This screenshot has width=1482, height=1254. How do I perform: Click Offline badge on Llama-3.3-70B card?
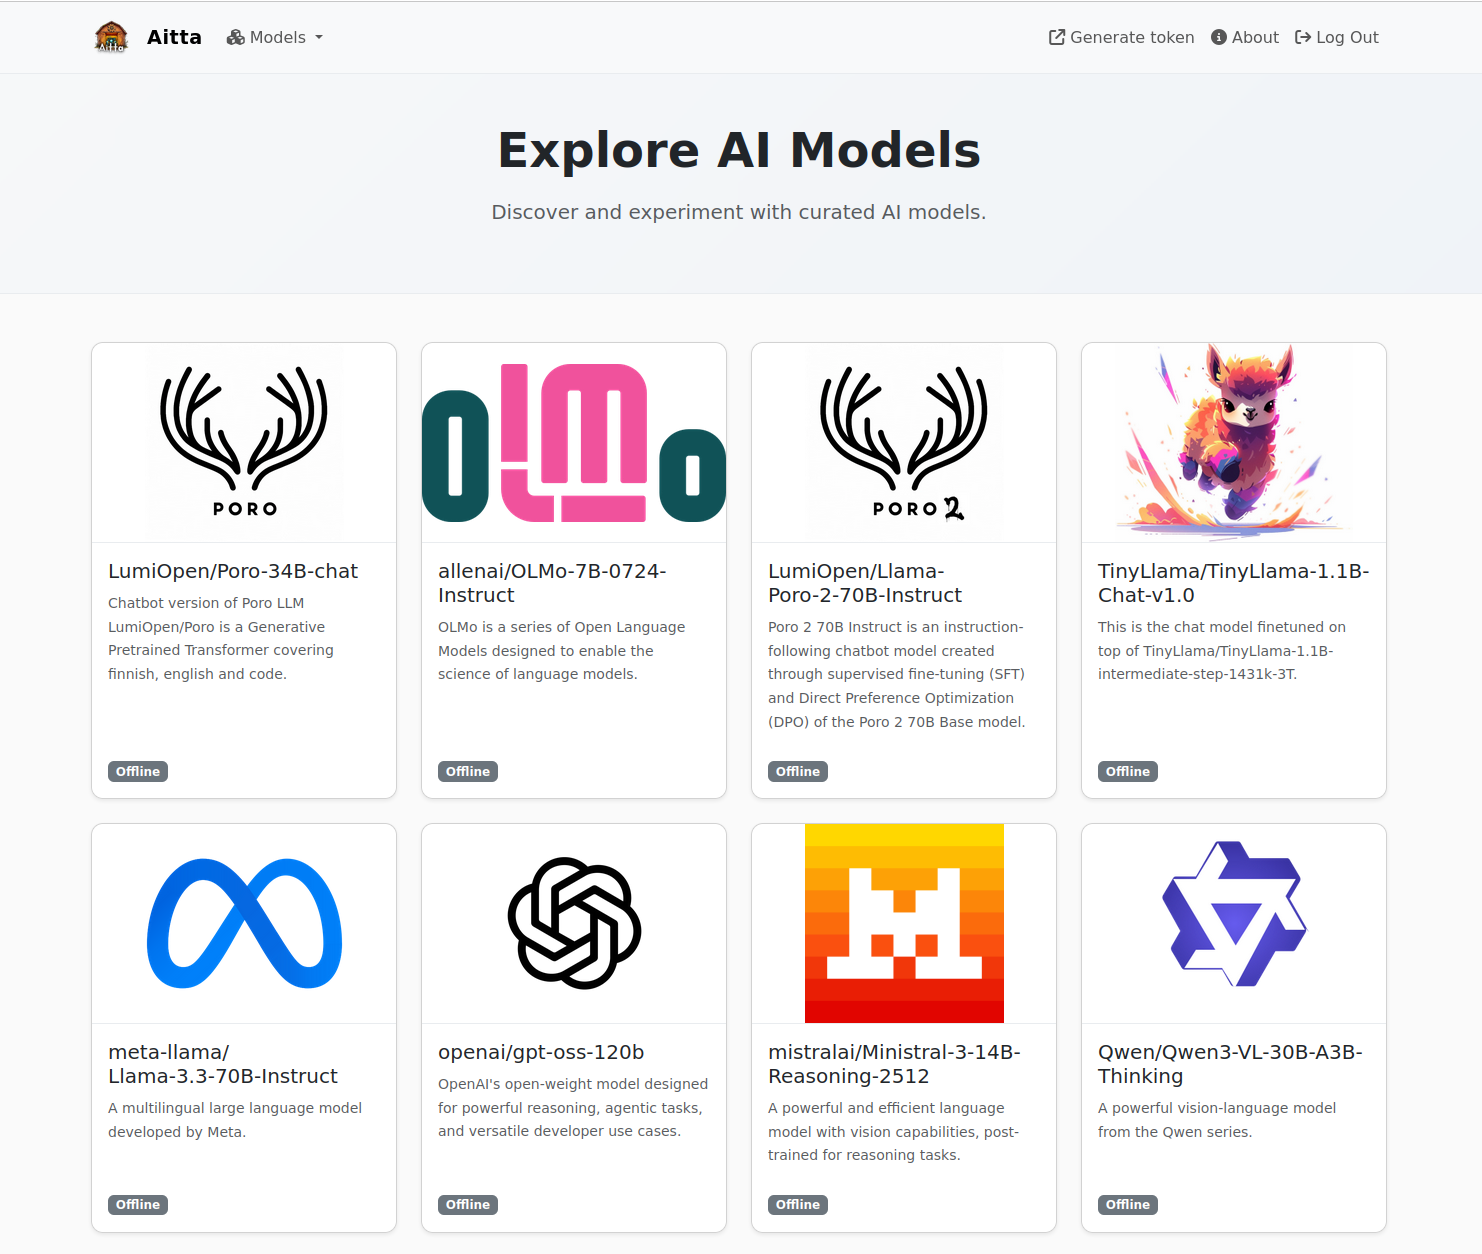138,1204
